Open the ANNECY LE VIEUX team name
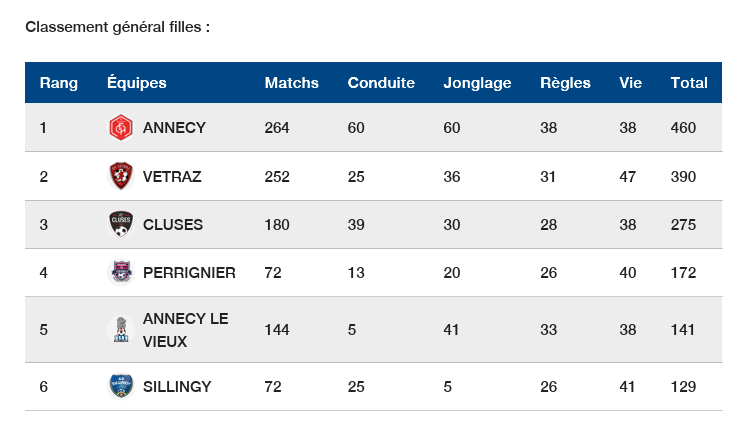This screenshot has height=441, width=754. coord(185,330)
